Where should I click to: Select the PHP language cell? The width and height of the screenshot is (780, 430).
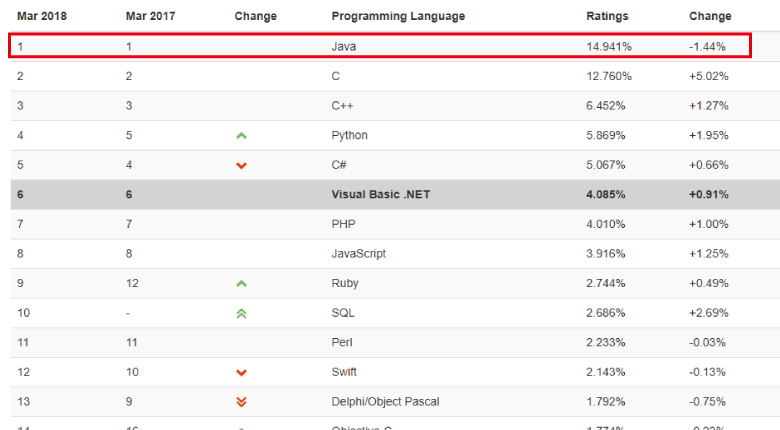(343, 224)
